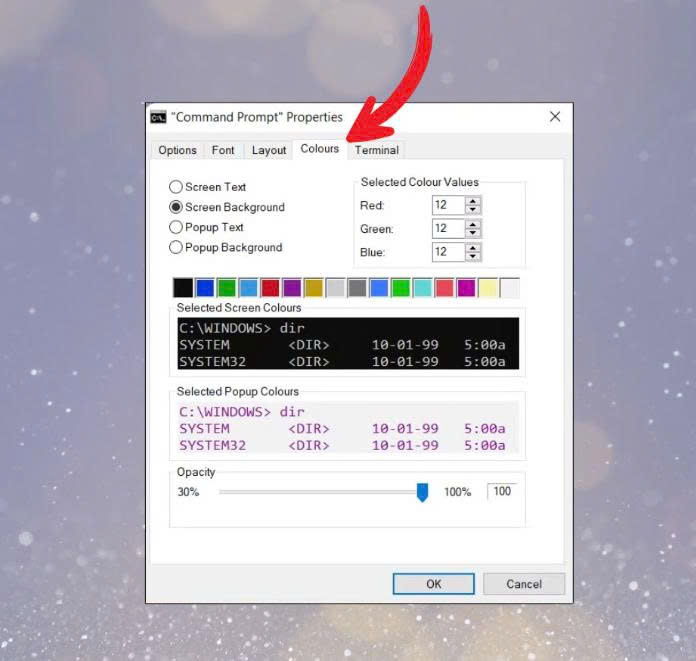Pick the bright red colour swatch
Viewport: 696px width, 661px height.
coord(444,288)
